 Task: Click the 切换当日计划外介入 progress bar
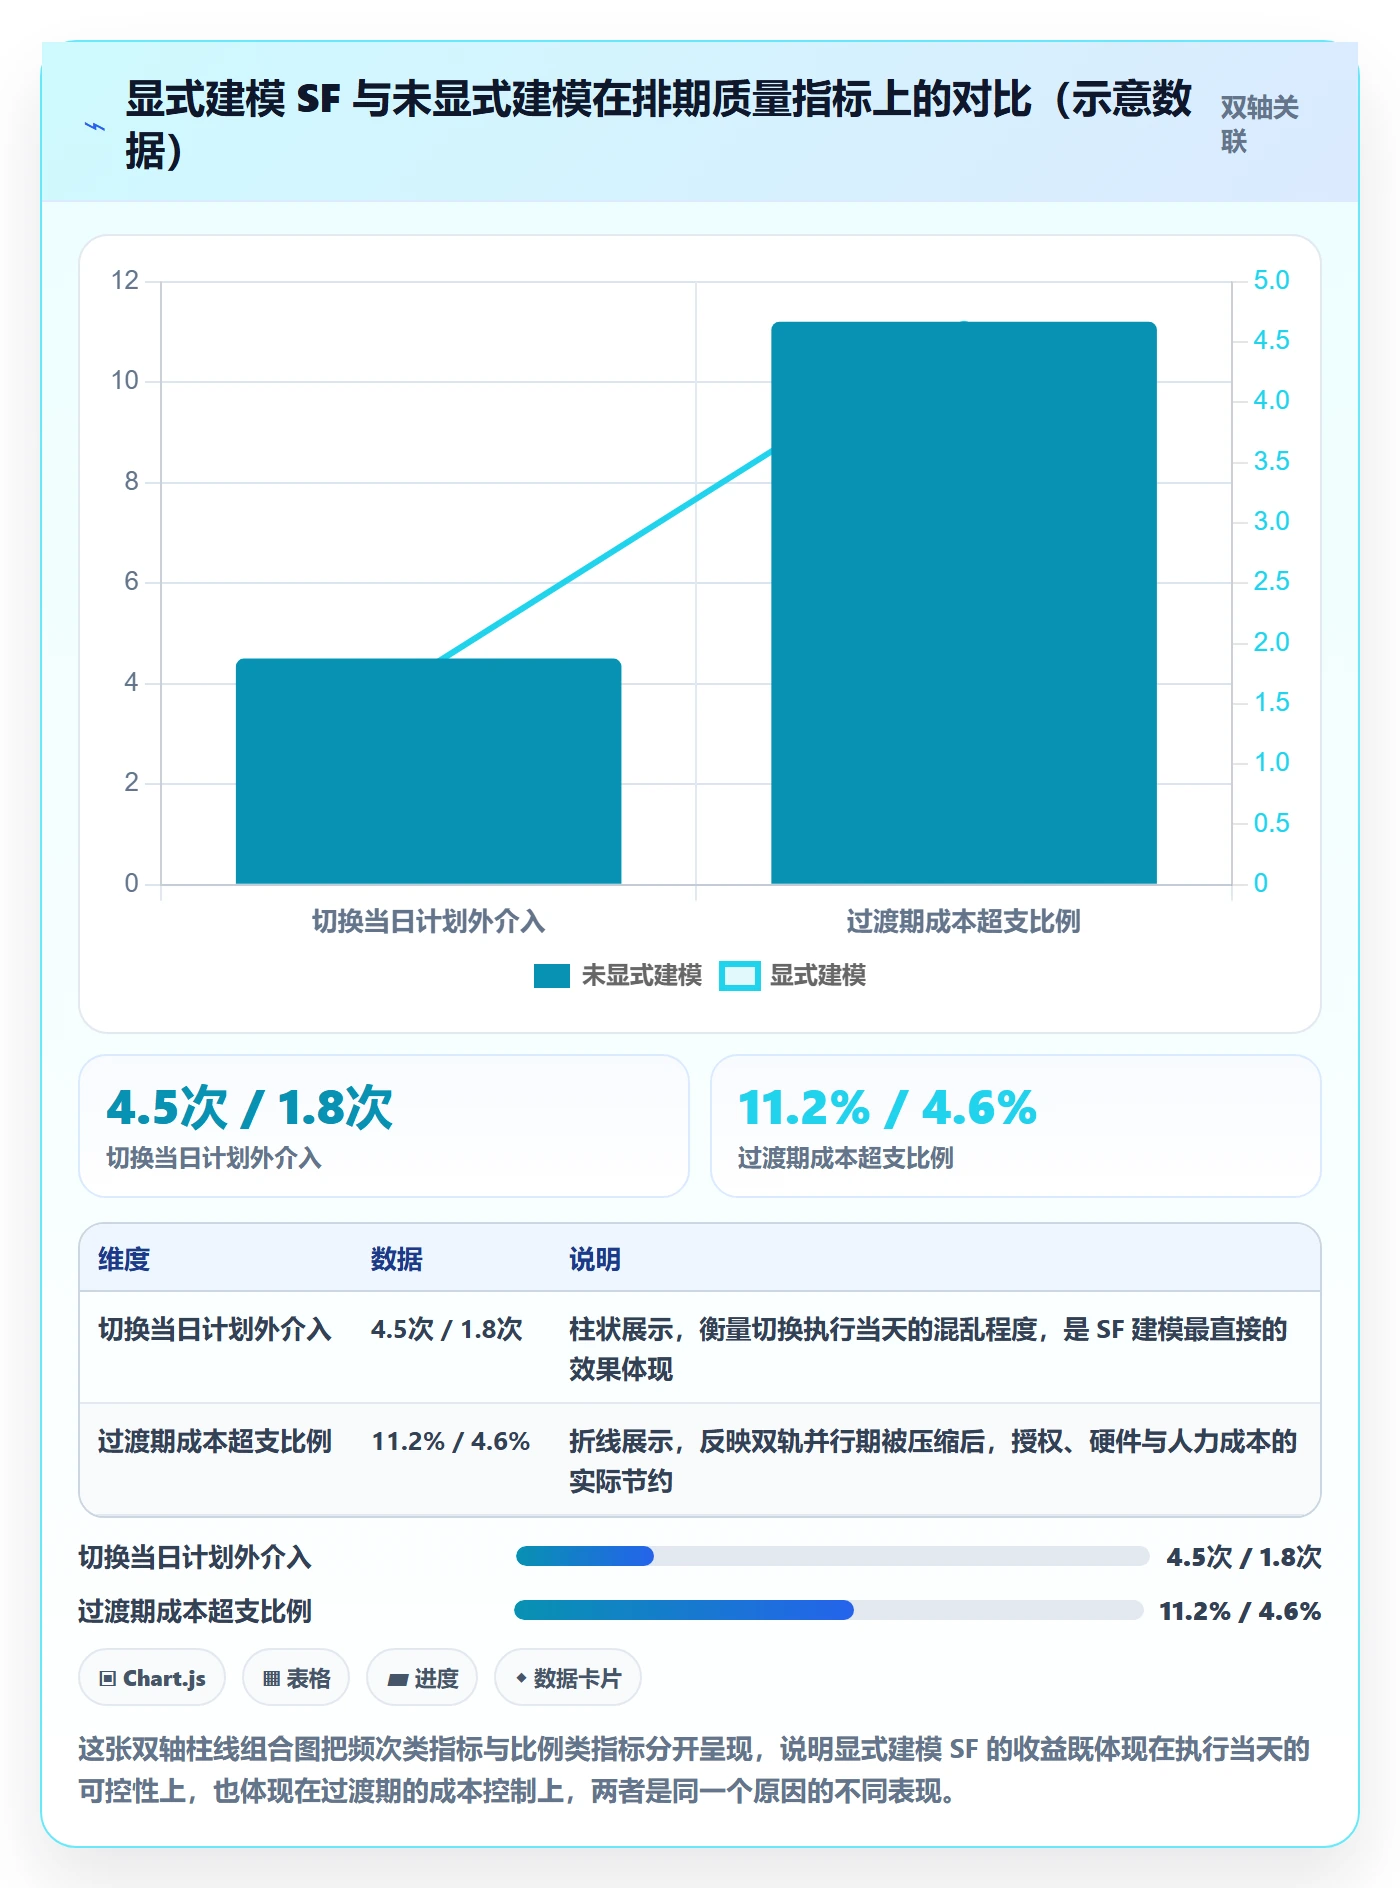pyautogui.click(x=832, y=1556)
